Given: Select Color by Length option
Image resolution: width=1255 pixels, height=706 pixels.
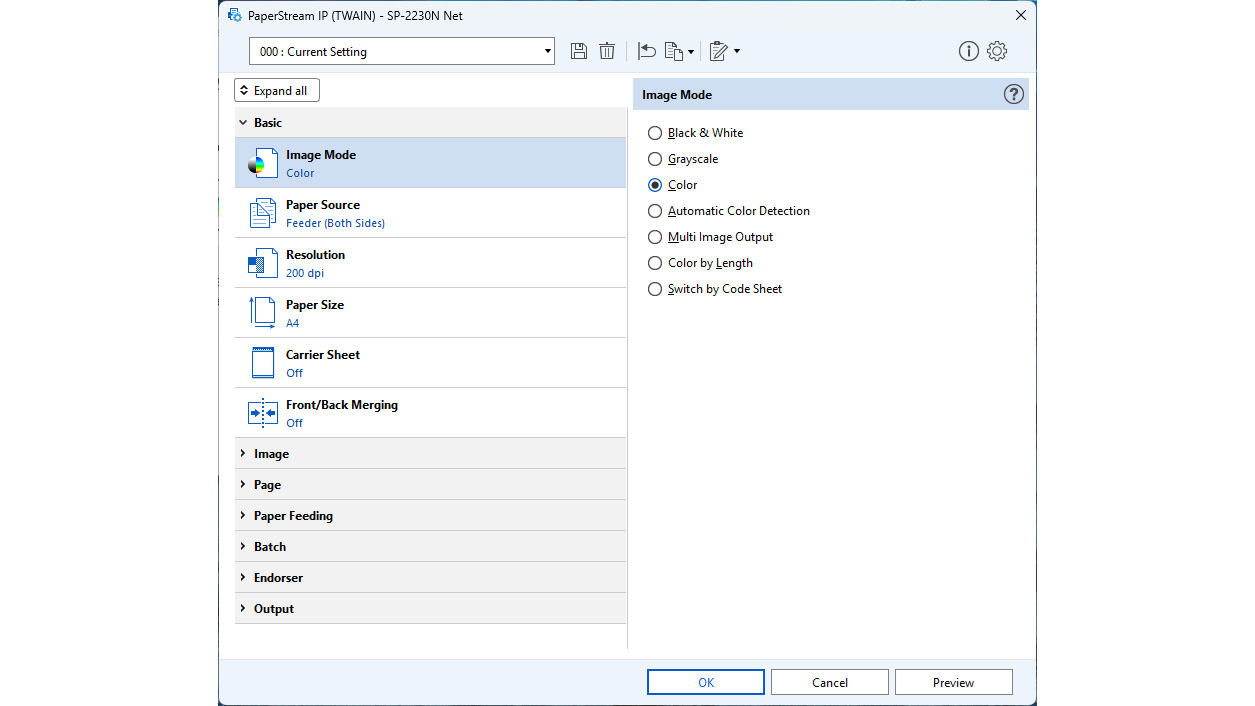Looking at the screenshot, I should click(655, 263).
